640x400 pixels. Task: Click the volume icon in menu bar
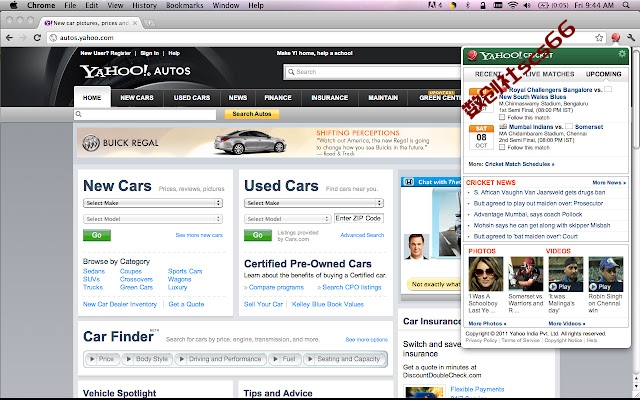click(x=527, y=5)
